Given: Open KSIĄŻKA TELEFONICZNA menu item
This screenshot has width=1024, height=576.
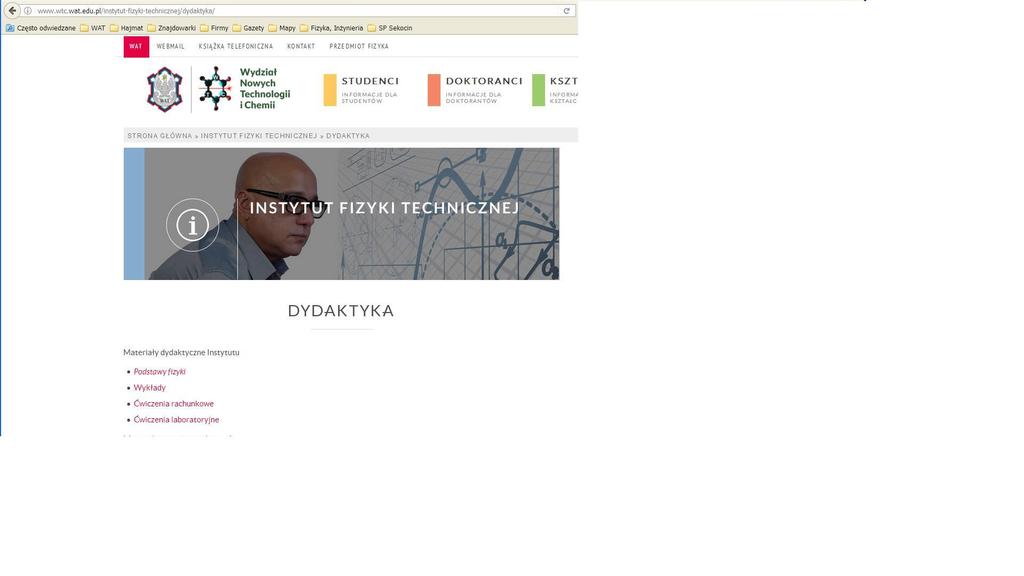Looking at the screenshot, I should 236,46.
